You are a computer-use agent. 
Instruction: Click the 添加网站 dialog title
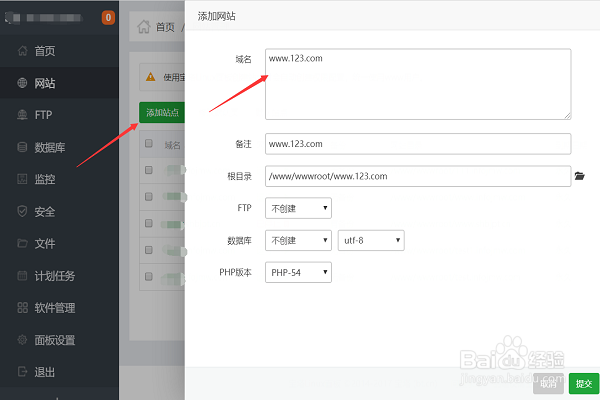tap(216, 16)
